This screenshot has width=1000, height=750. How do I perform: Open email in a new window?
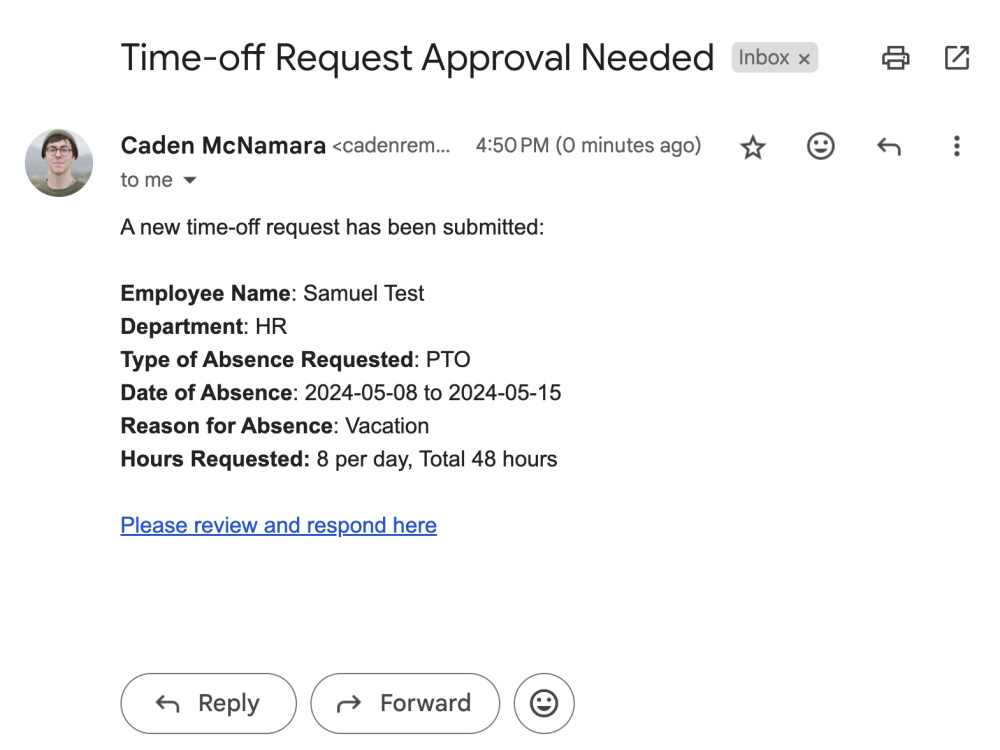click(x=955, y=57)
